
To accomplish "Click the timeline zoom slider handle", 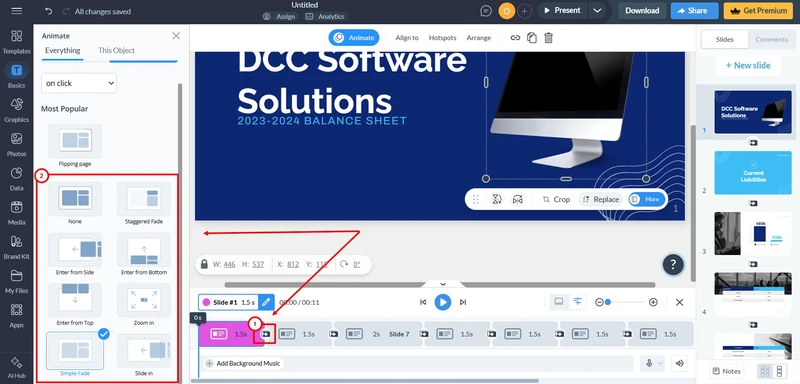I will point(608,302).
